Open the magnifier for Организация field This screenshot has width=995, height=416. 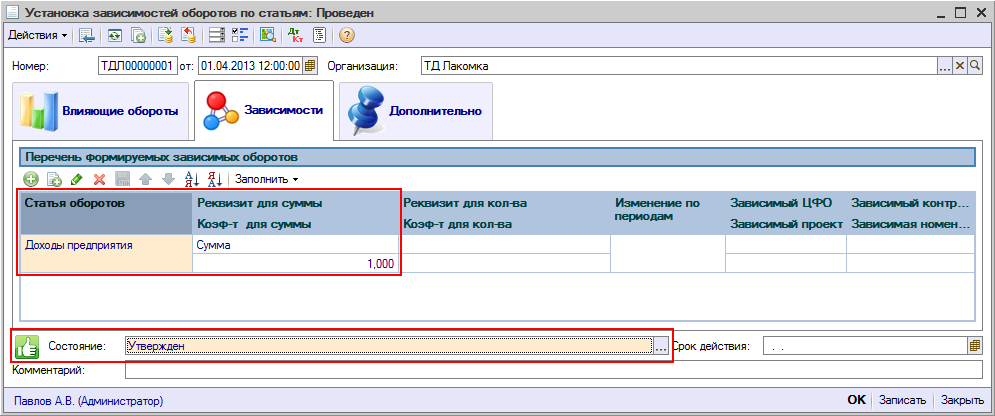975,66
